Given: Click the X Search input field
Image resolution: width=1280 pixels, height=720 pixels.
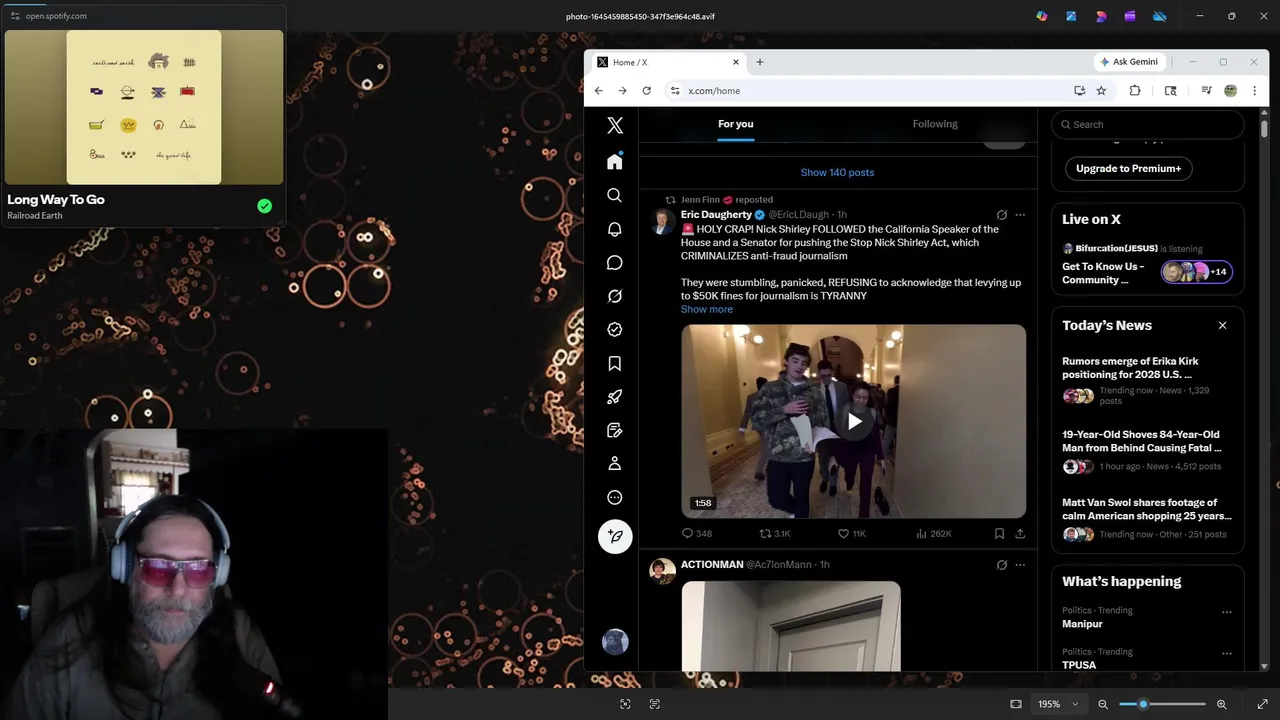Looking at the screenshot, I should (1147, 125).
